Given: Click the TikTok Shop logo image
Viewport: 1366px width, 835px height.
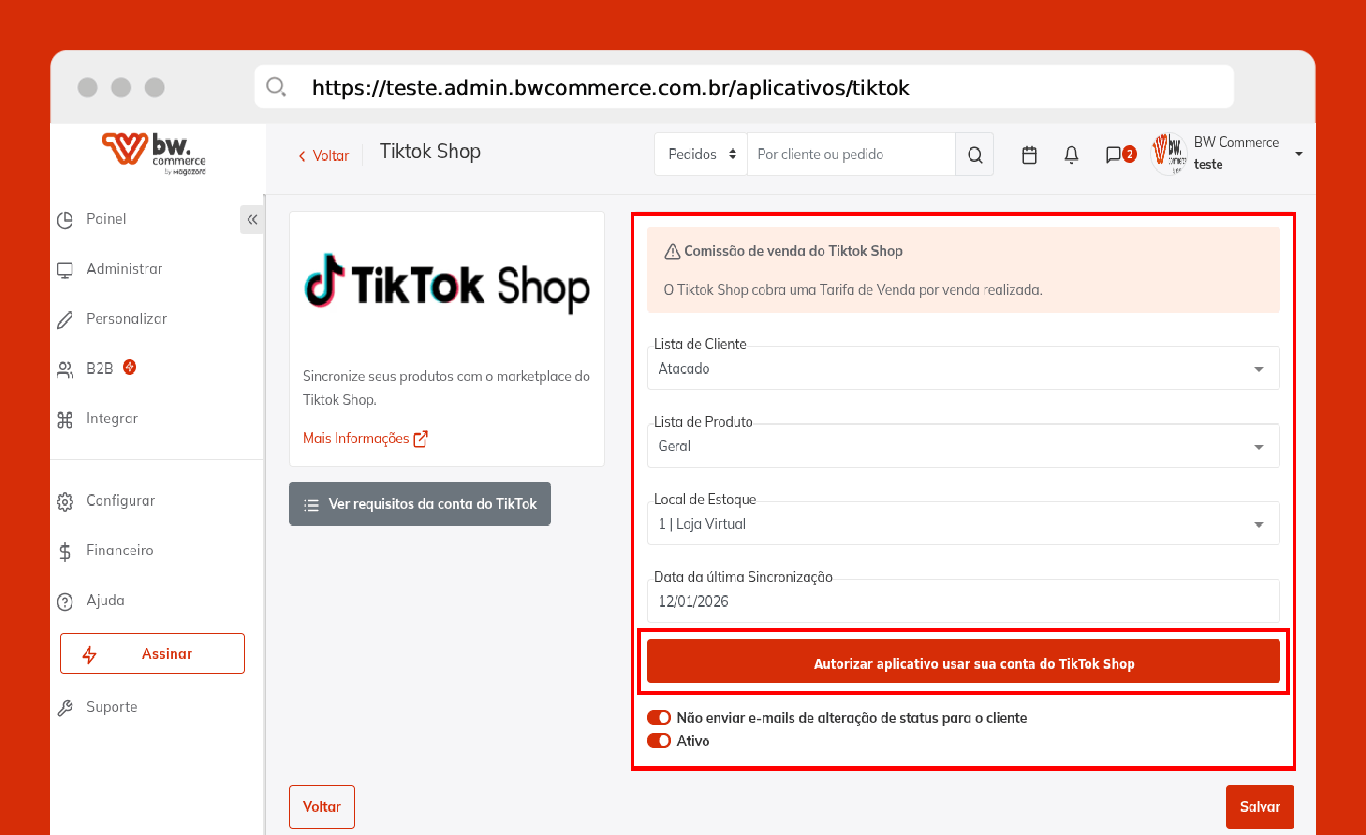Looking at the screenshot, I should pos(447,285).
